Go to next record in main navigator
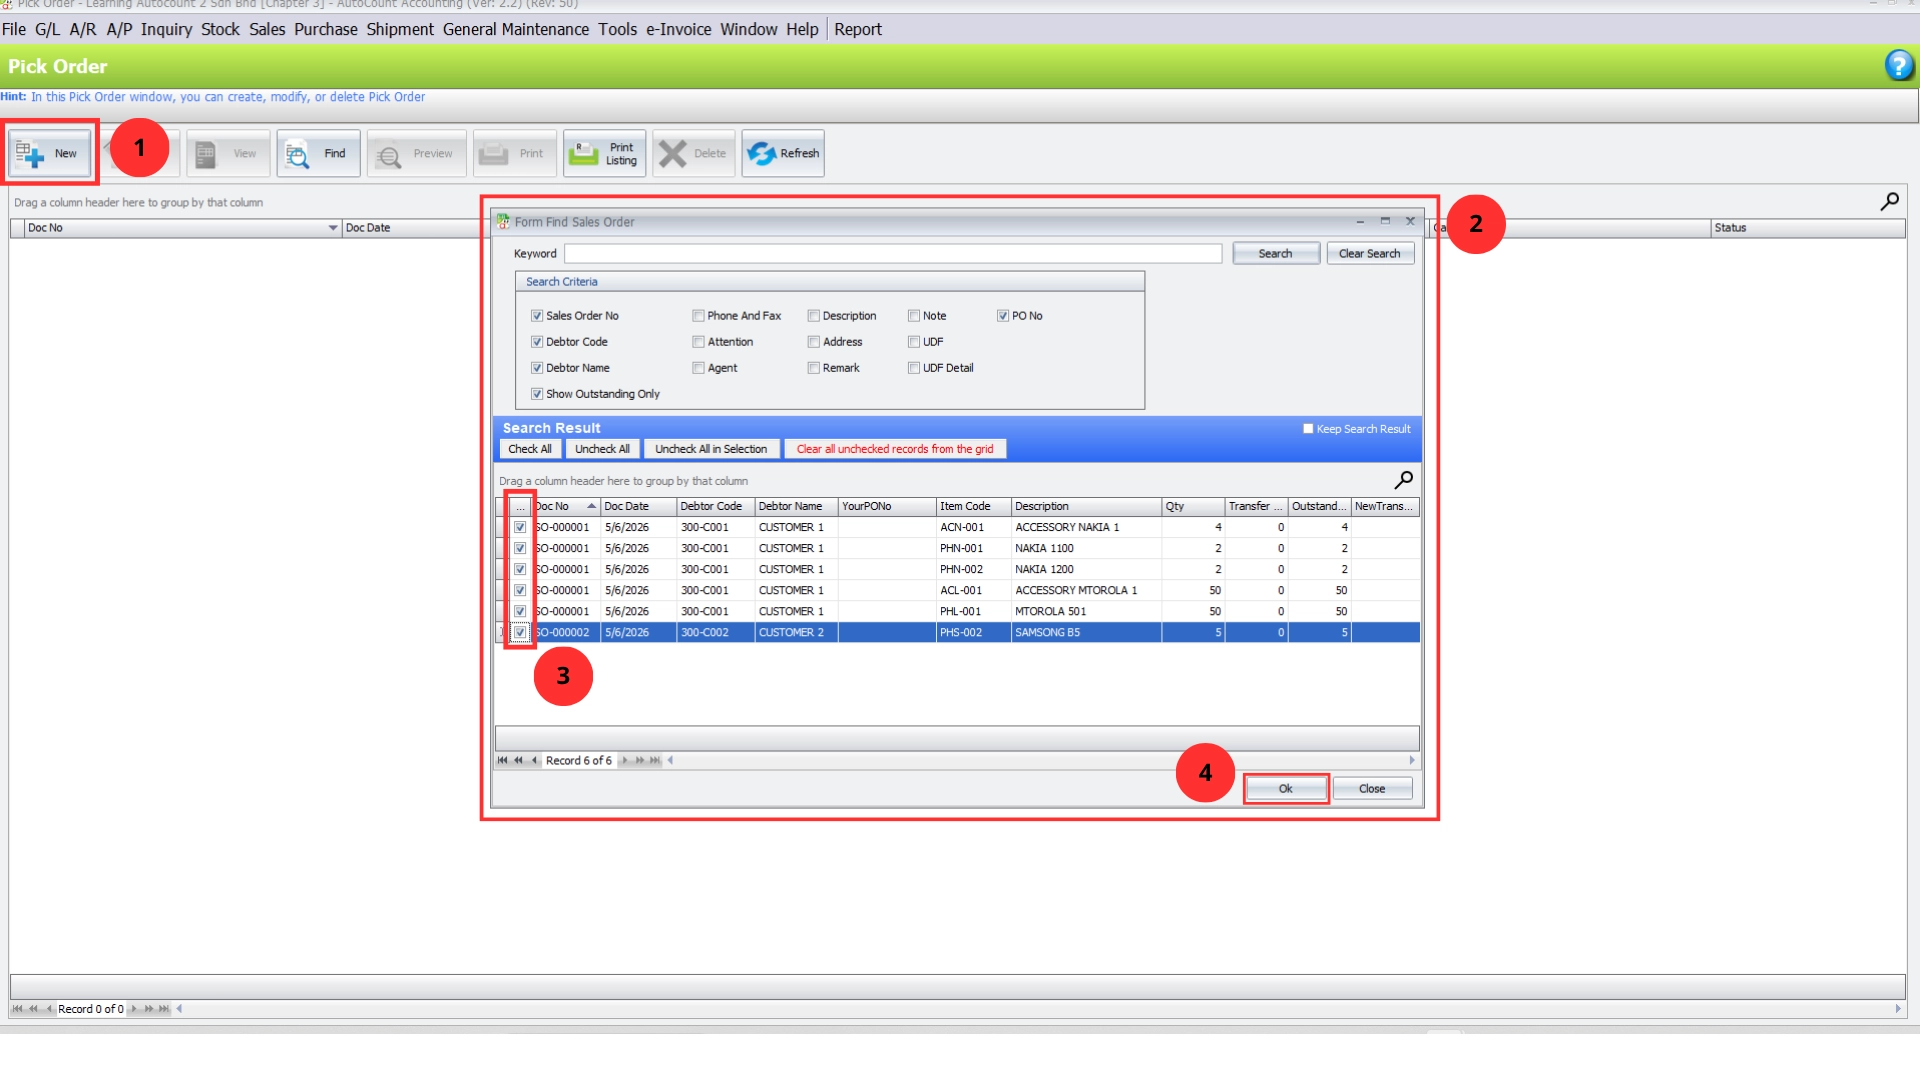This screenshot has width=1920, height=1080. click(x=134, y=1009)
